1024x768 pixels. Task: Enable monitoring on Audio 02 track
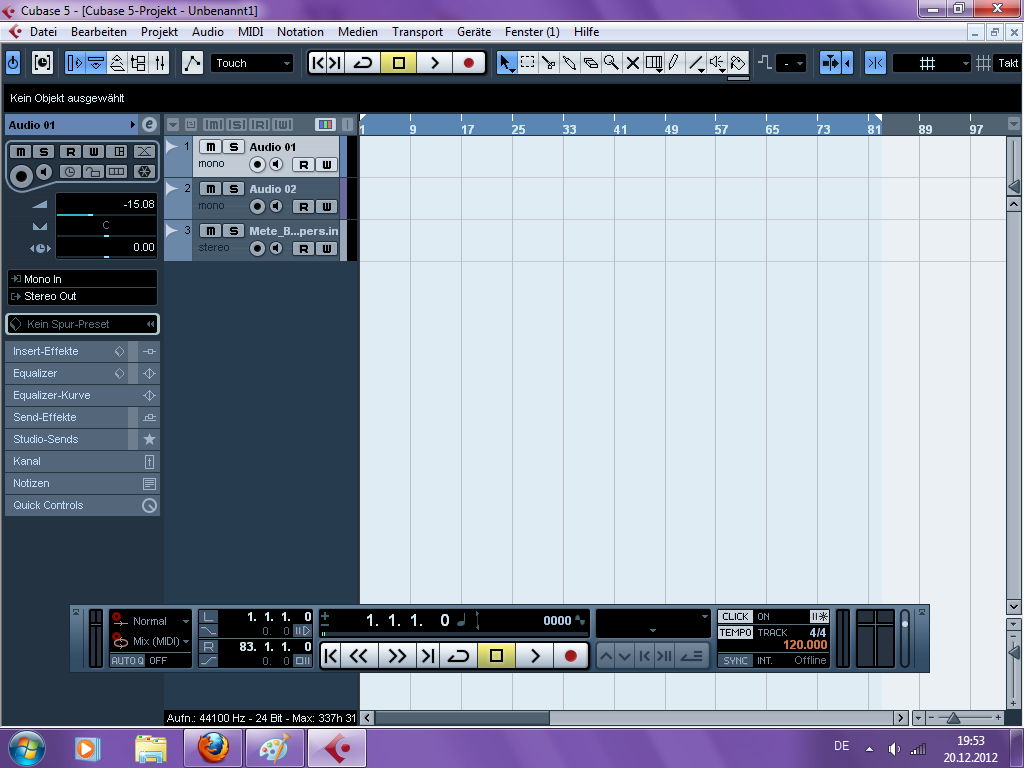(x=276, y=206)
